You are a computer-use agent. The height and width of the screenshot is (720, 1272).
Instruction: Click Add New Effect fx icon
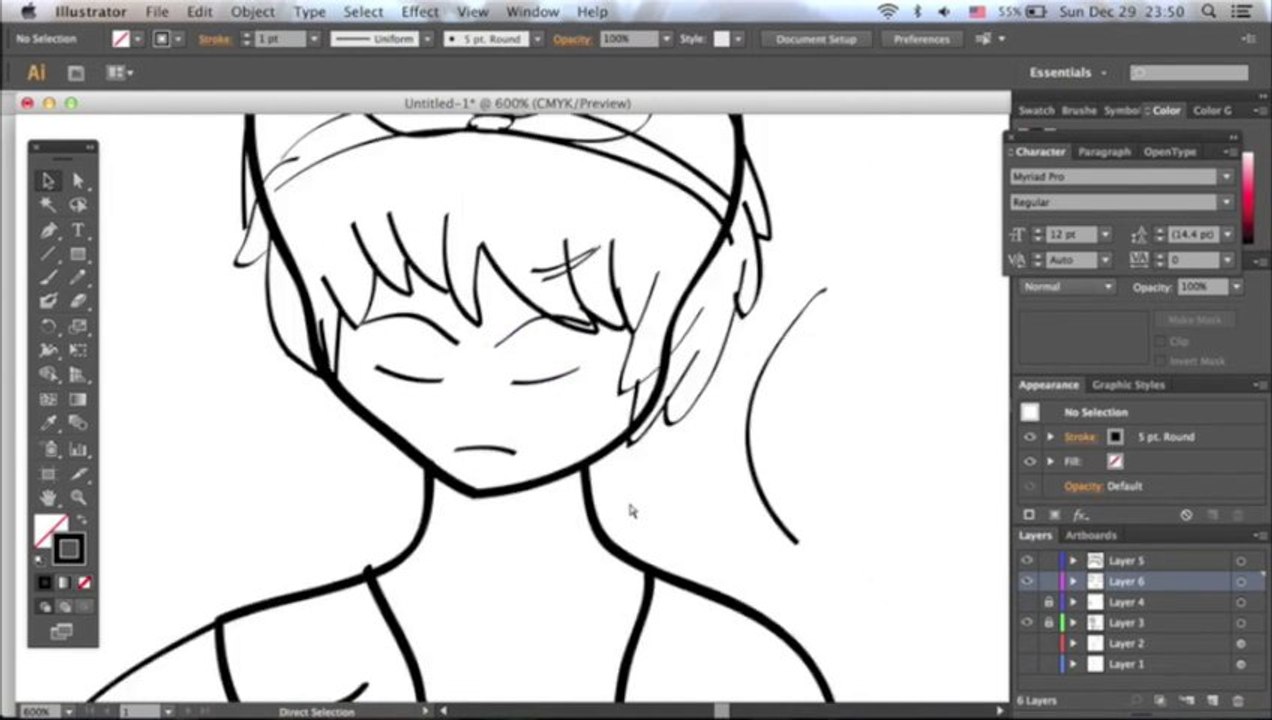pyautogui.click(x=1080, y=515)
